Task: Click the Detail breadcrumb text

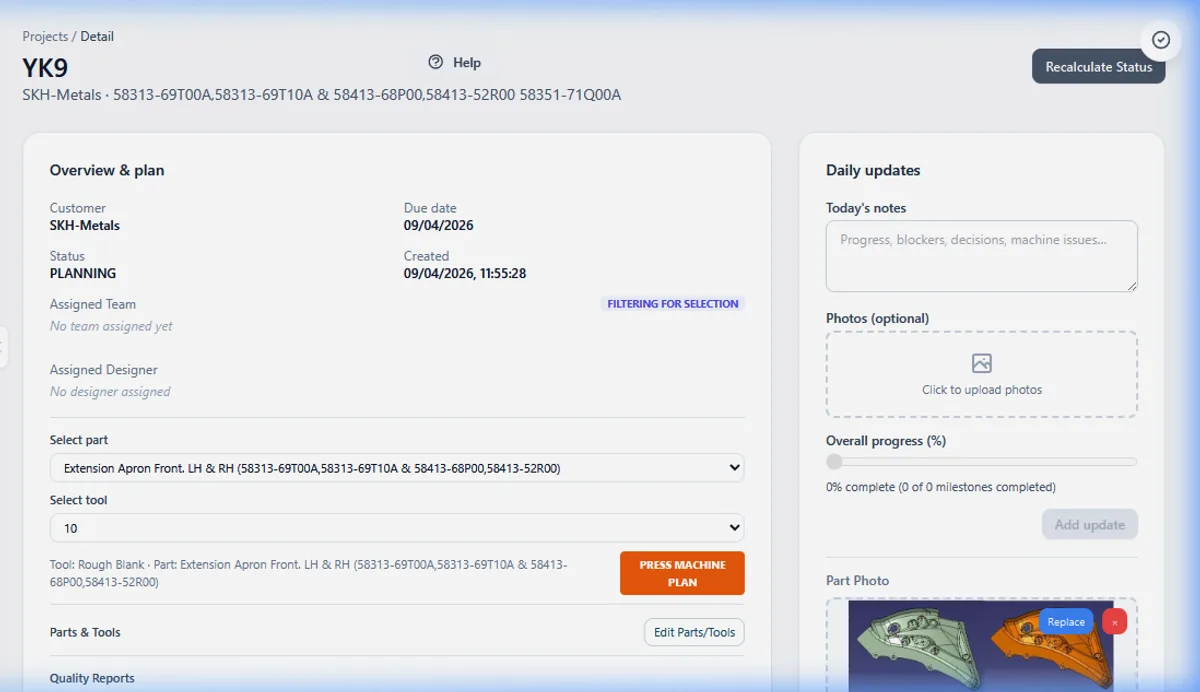Action: click(x=97, y=36)
